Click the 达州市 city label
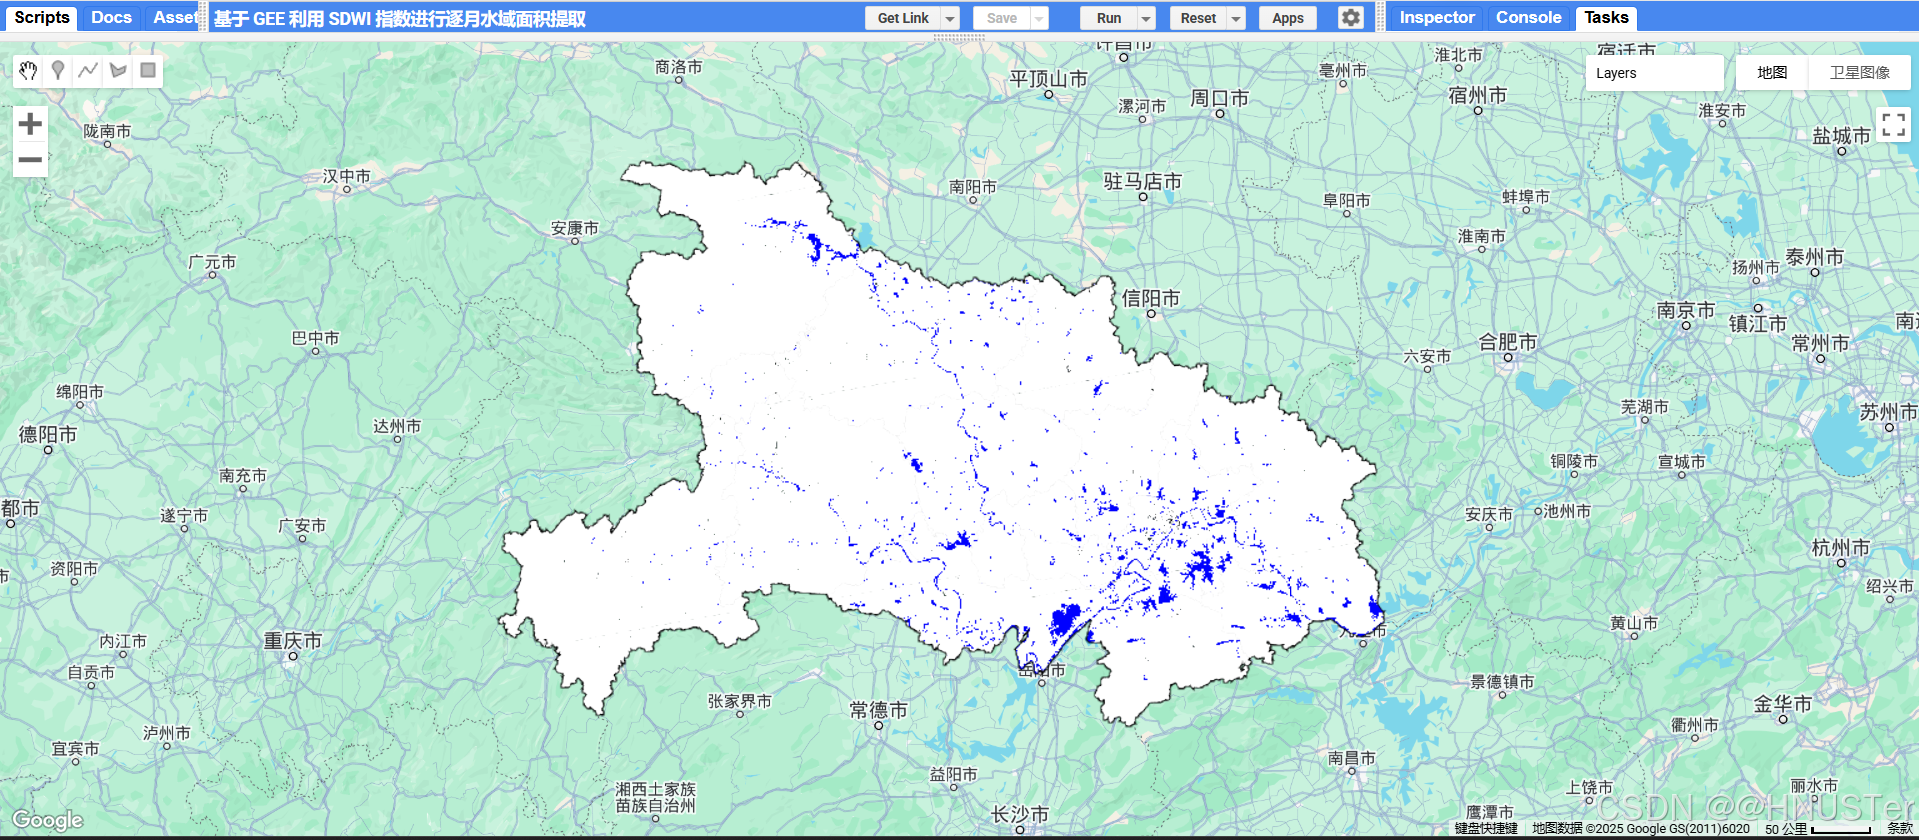The height and width of the screenshot is (840, 1919). [x=396, y=426]
